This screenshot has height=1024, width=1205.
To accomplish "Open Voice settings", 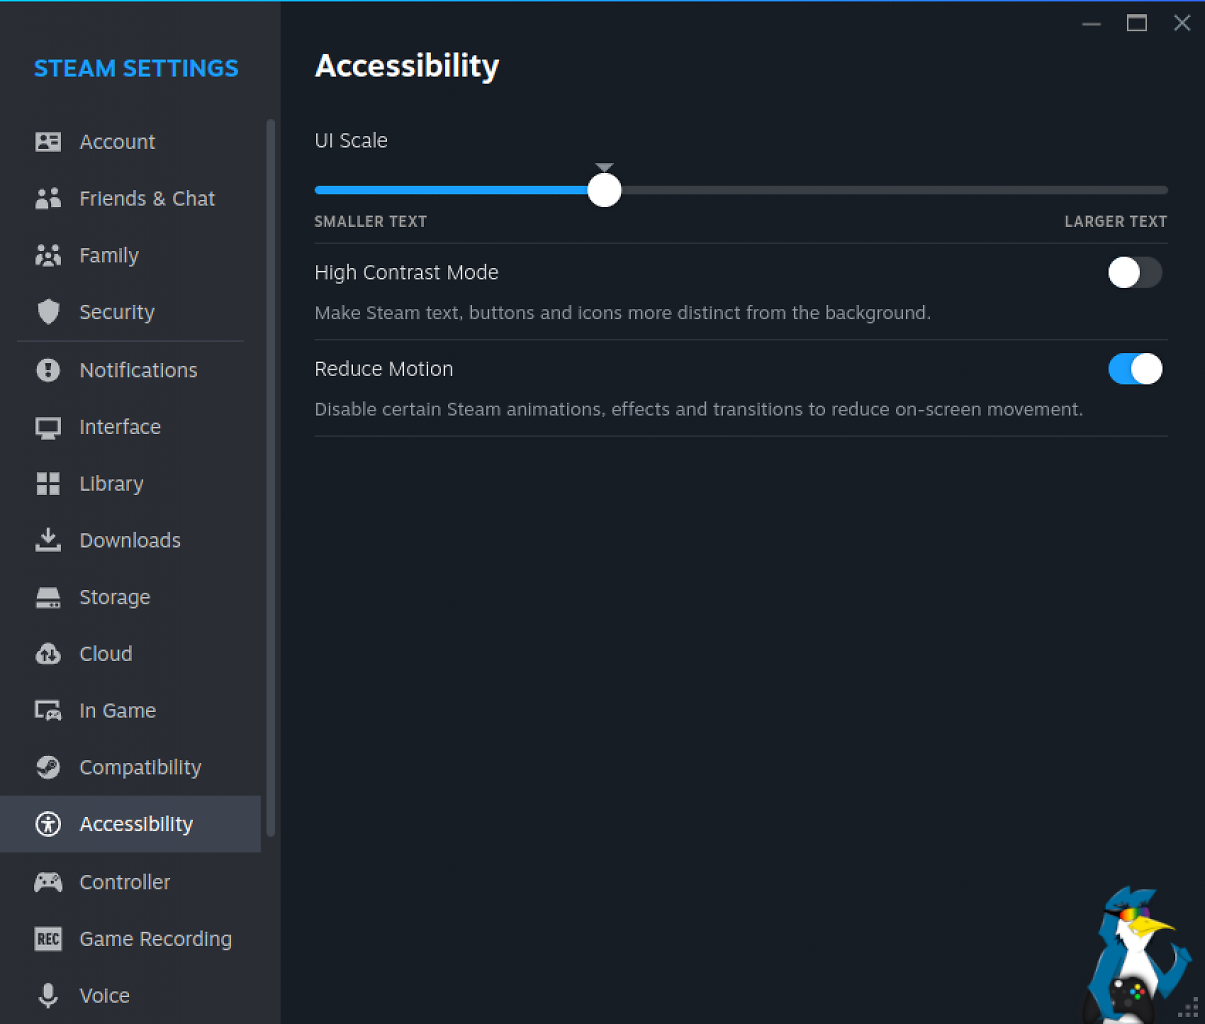I will (x=130, y=996).
